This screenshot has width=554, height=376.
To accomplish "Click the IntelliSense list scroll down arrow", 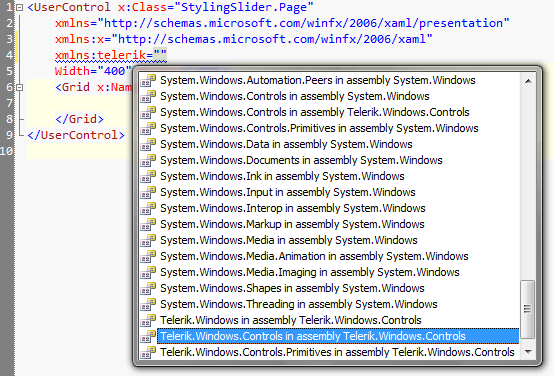I will (x=528, y=352).
